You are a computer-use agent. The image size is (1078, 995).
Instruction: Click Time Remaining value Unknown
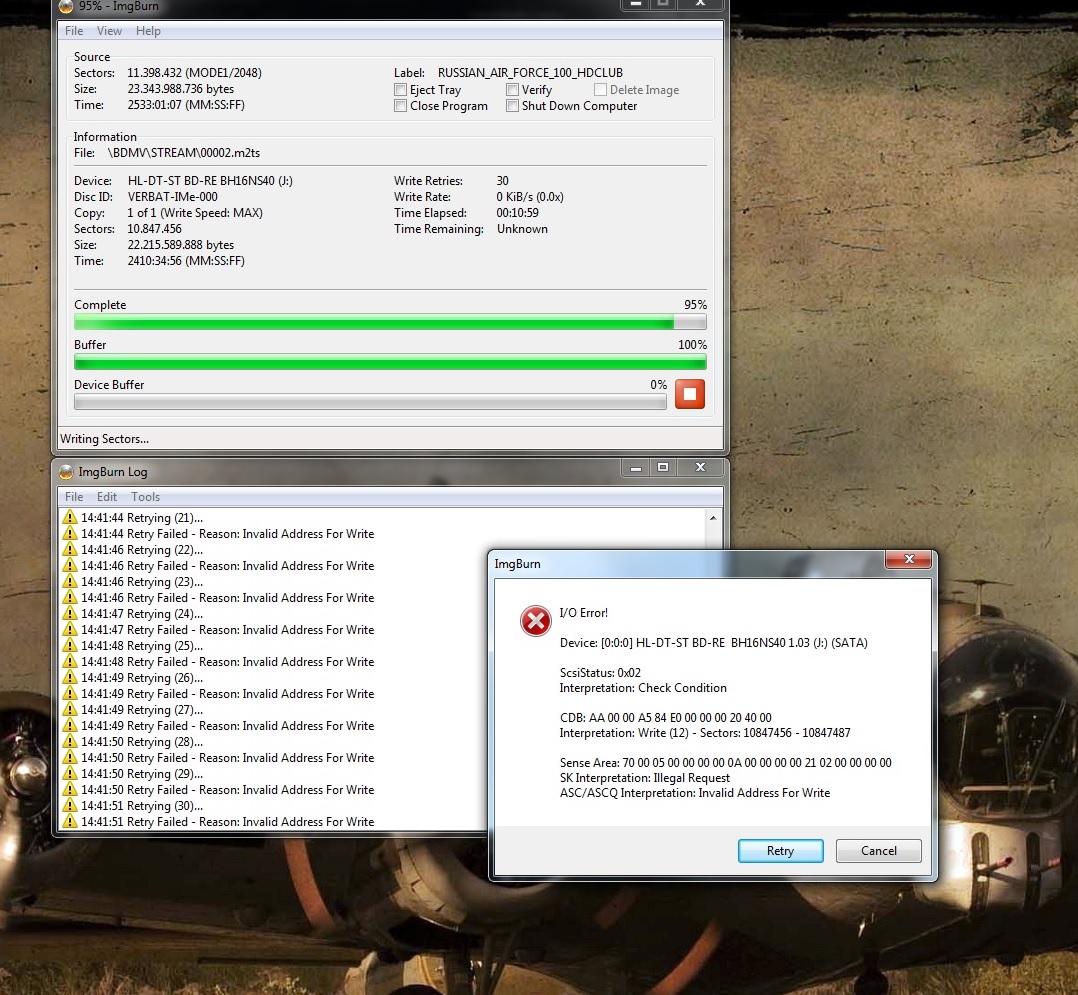tap(522, 229)
